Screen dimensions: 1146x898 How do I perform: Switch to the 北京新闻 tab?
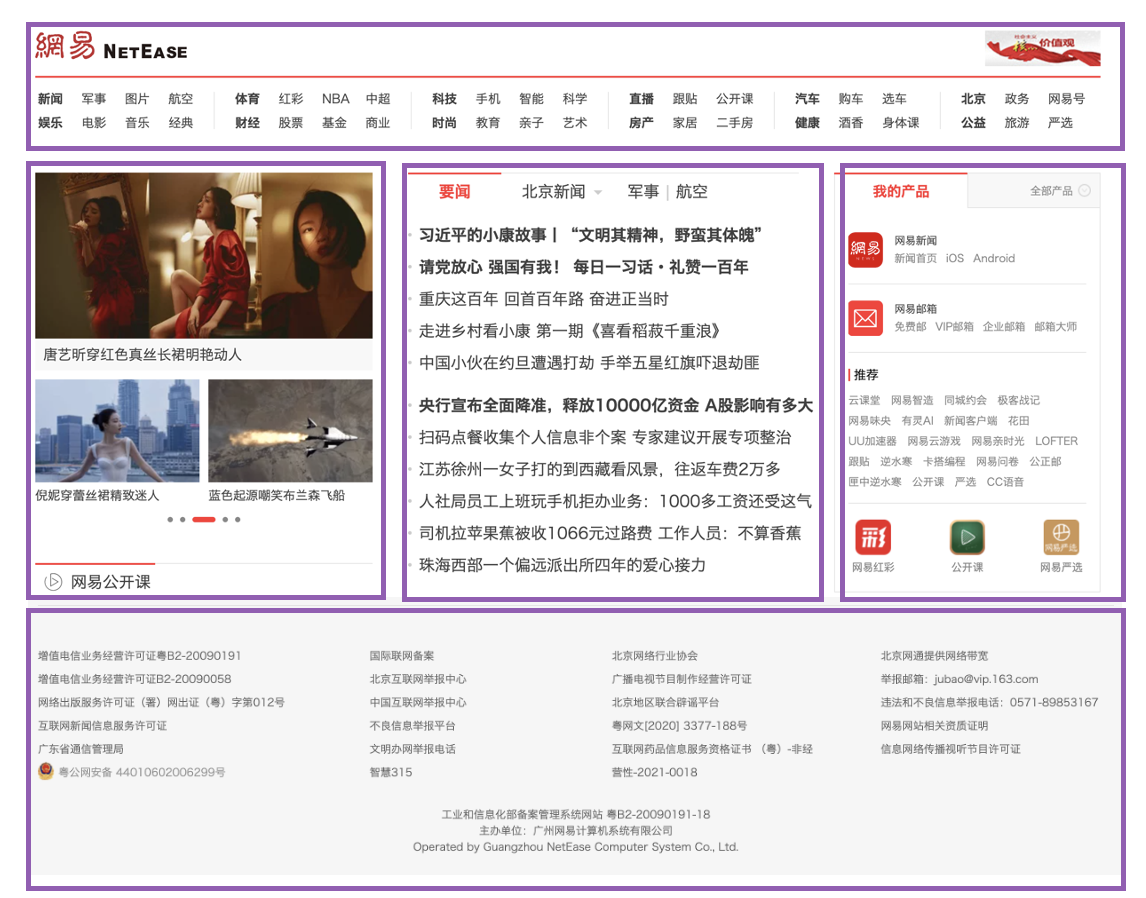(x=553, y=191)
